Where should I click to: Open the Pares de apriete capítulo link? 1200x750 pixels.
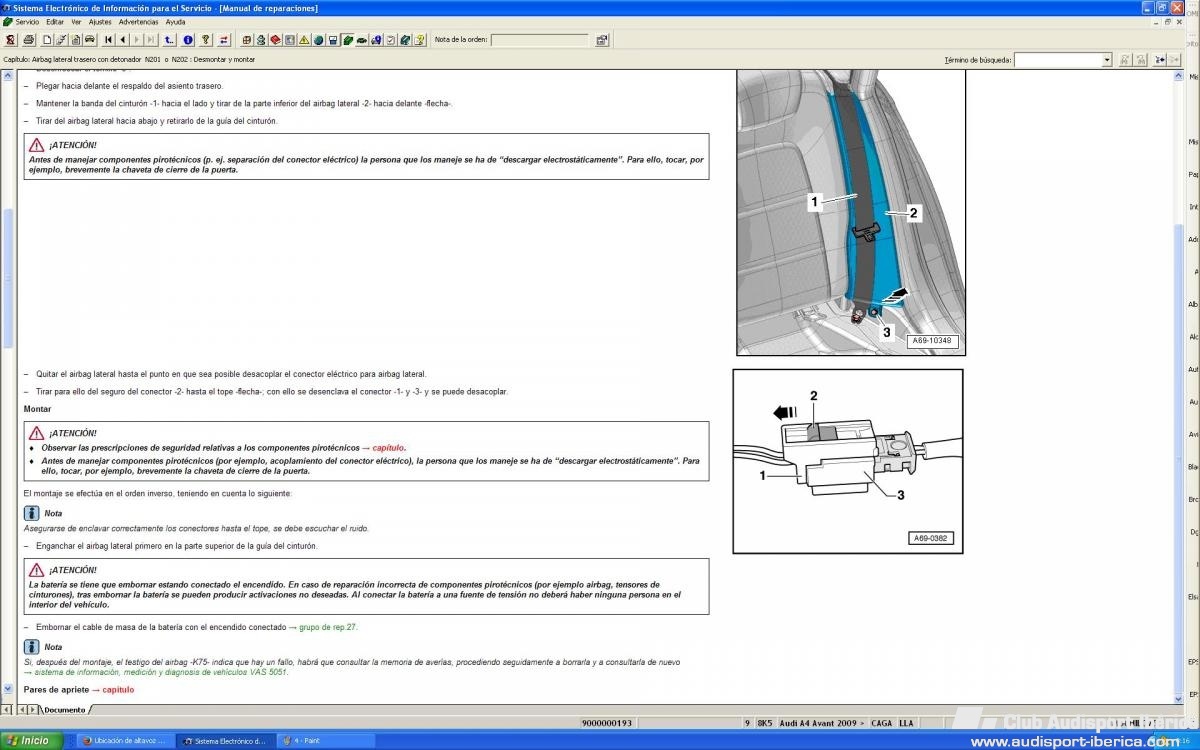point(117,690)
